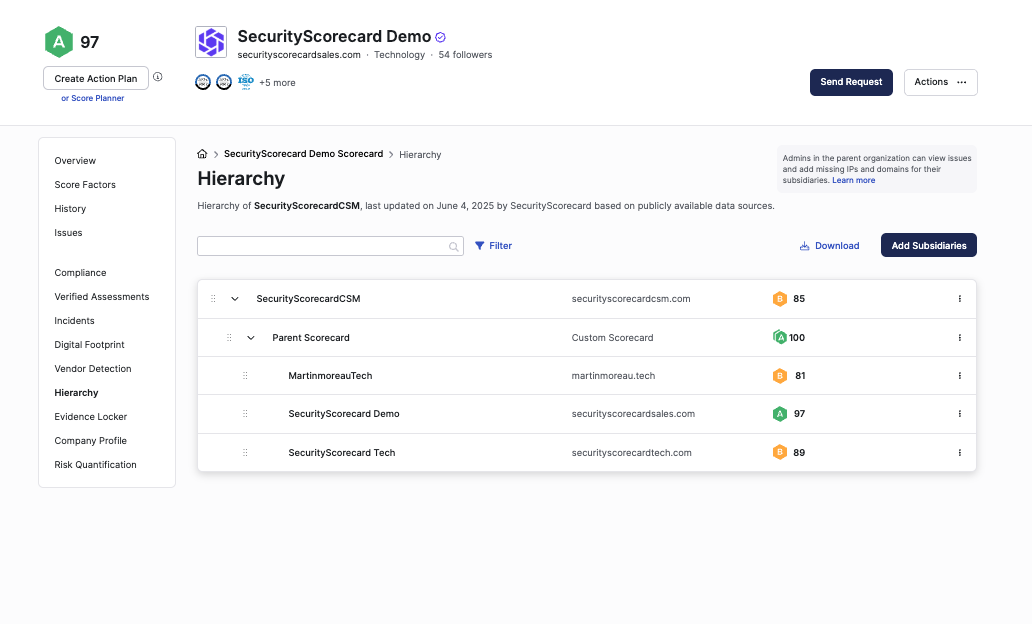Click drag handle of SecurityScorecard Demo row

(245, 414)
